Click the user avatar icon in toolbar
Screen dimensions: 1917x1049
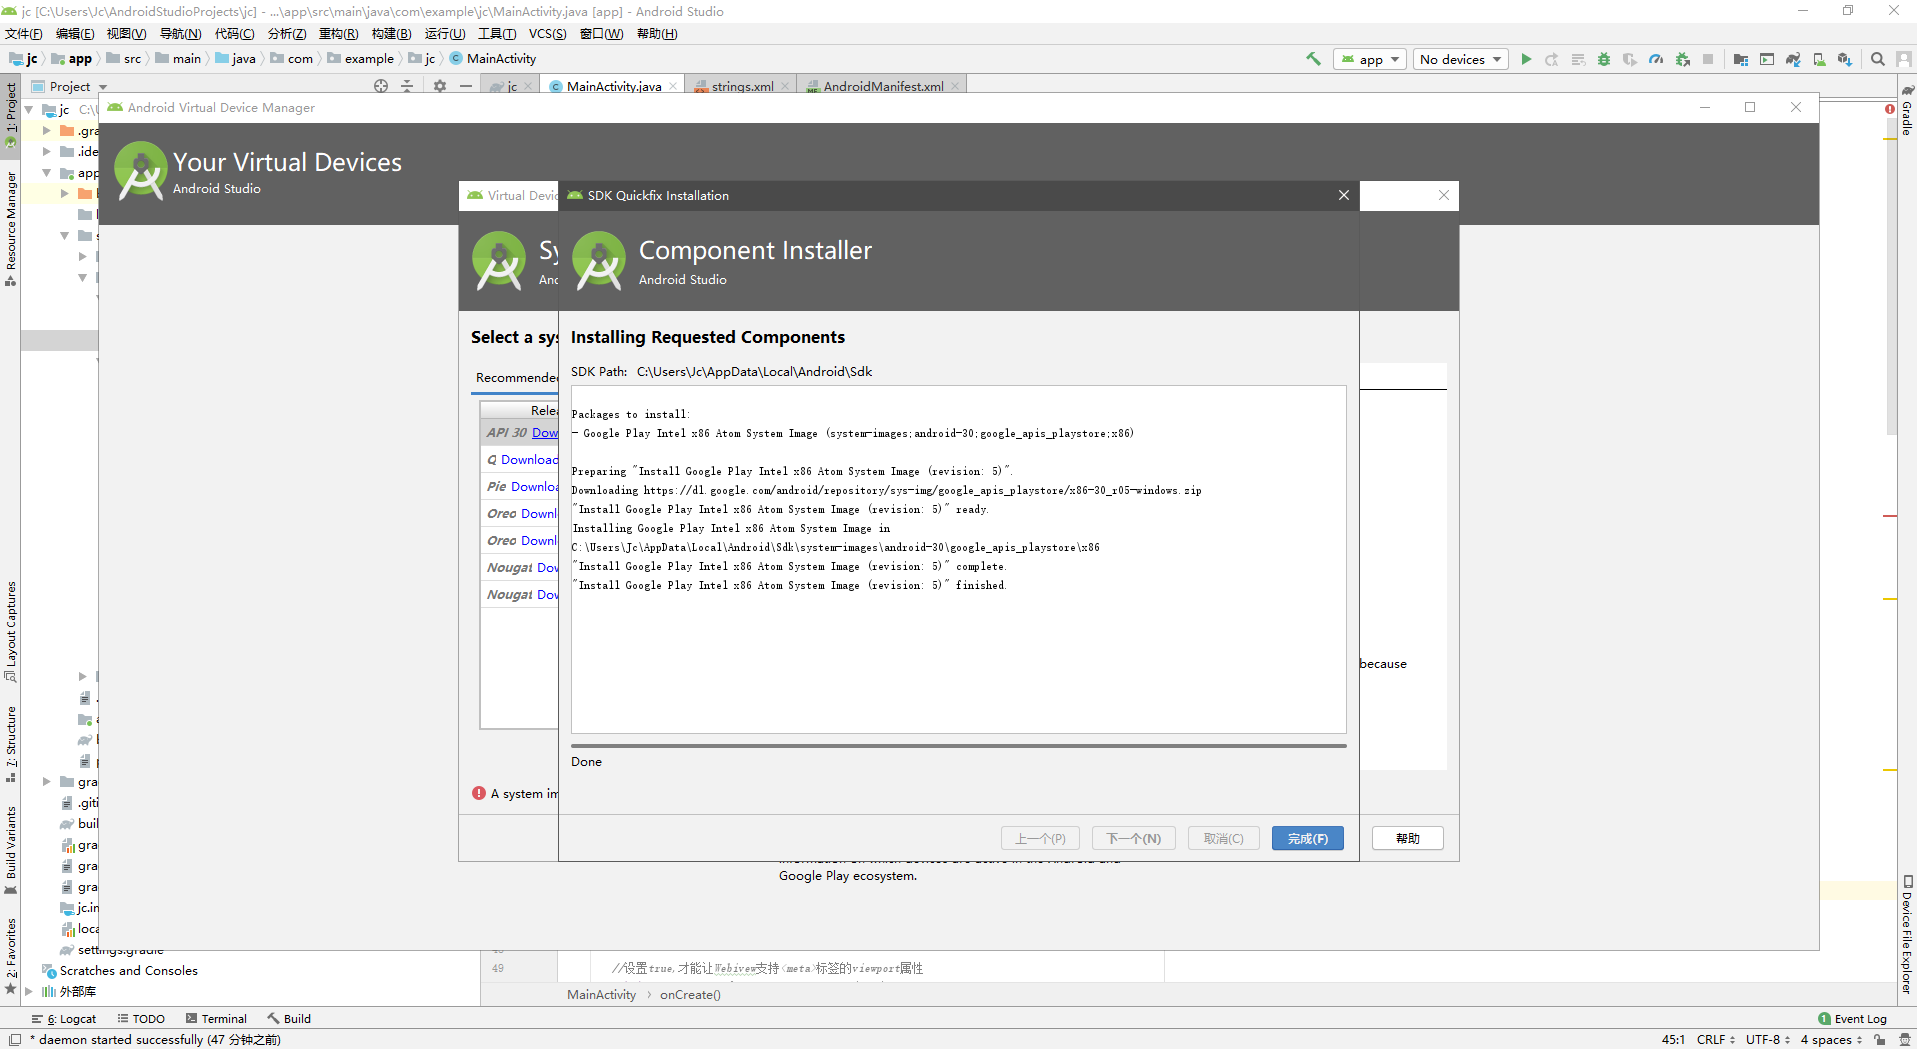coord(1904,59)
